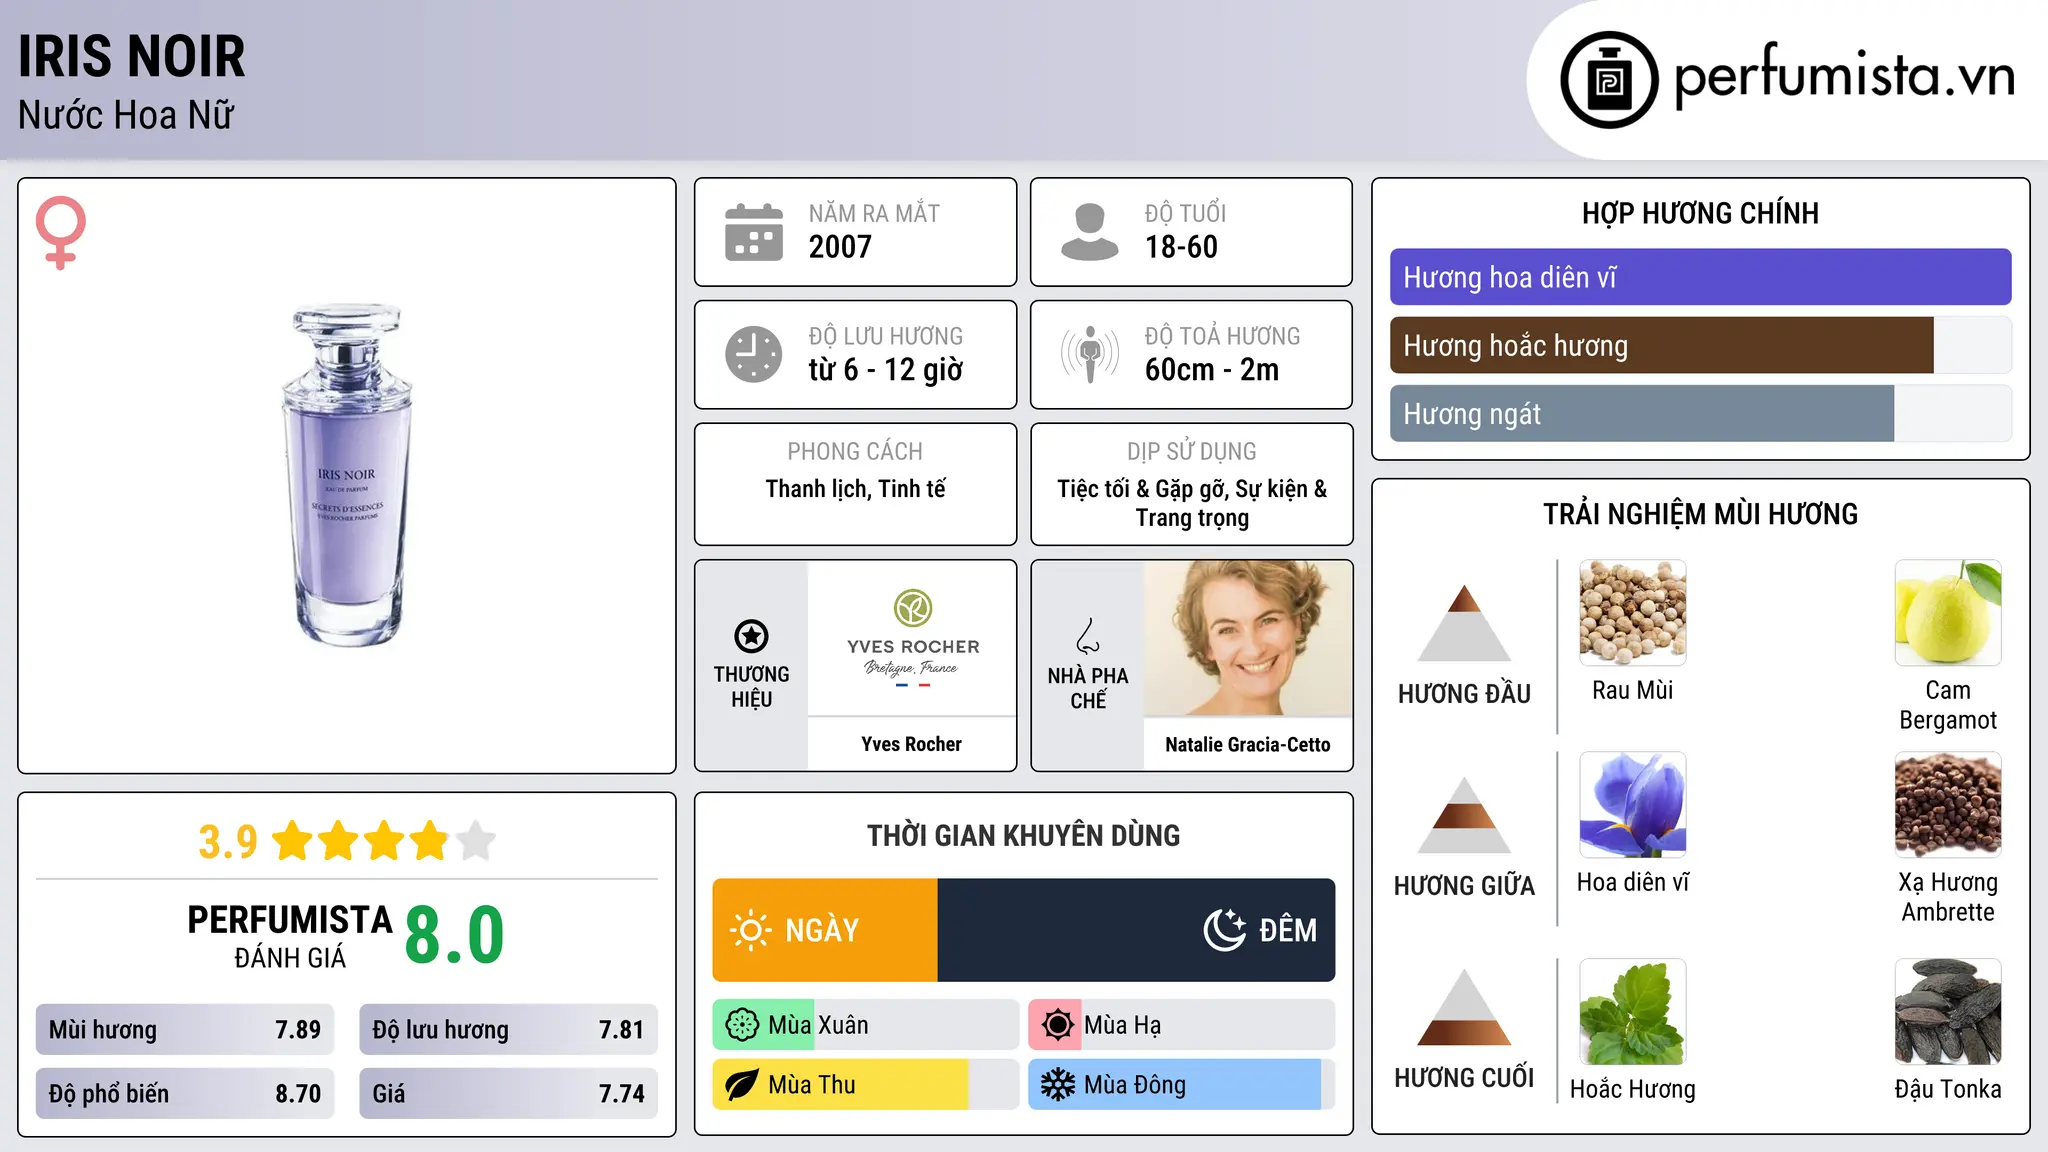2048x1152 pixels.
Task: Click the spring flower icon for Mùa Xuân
Action: [x=742, y=1025]
